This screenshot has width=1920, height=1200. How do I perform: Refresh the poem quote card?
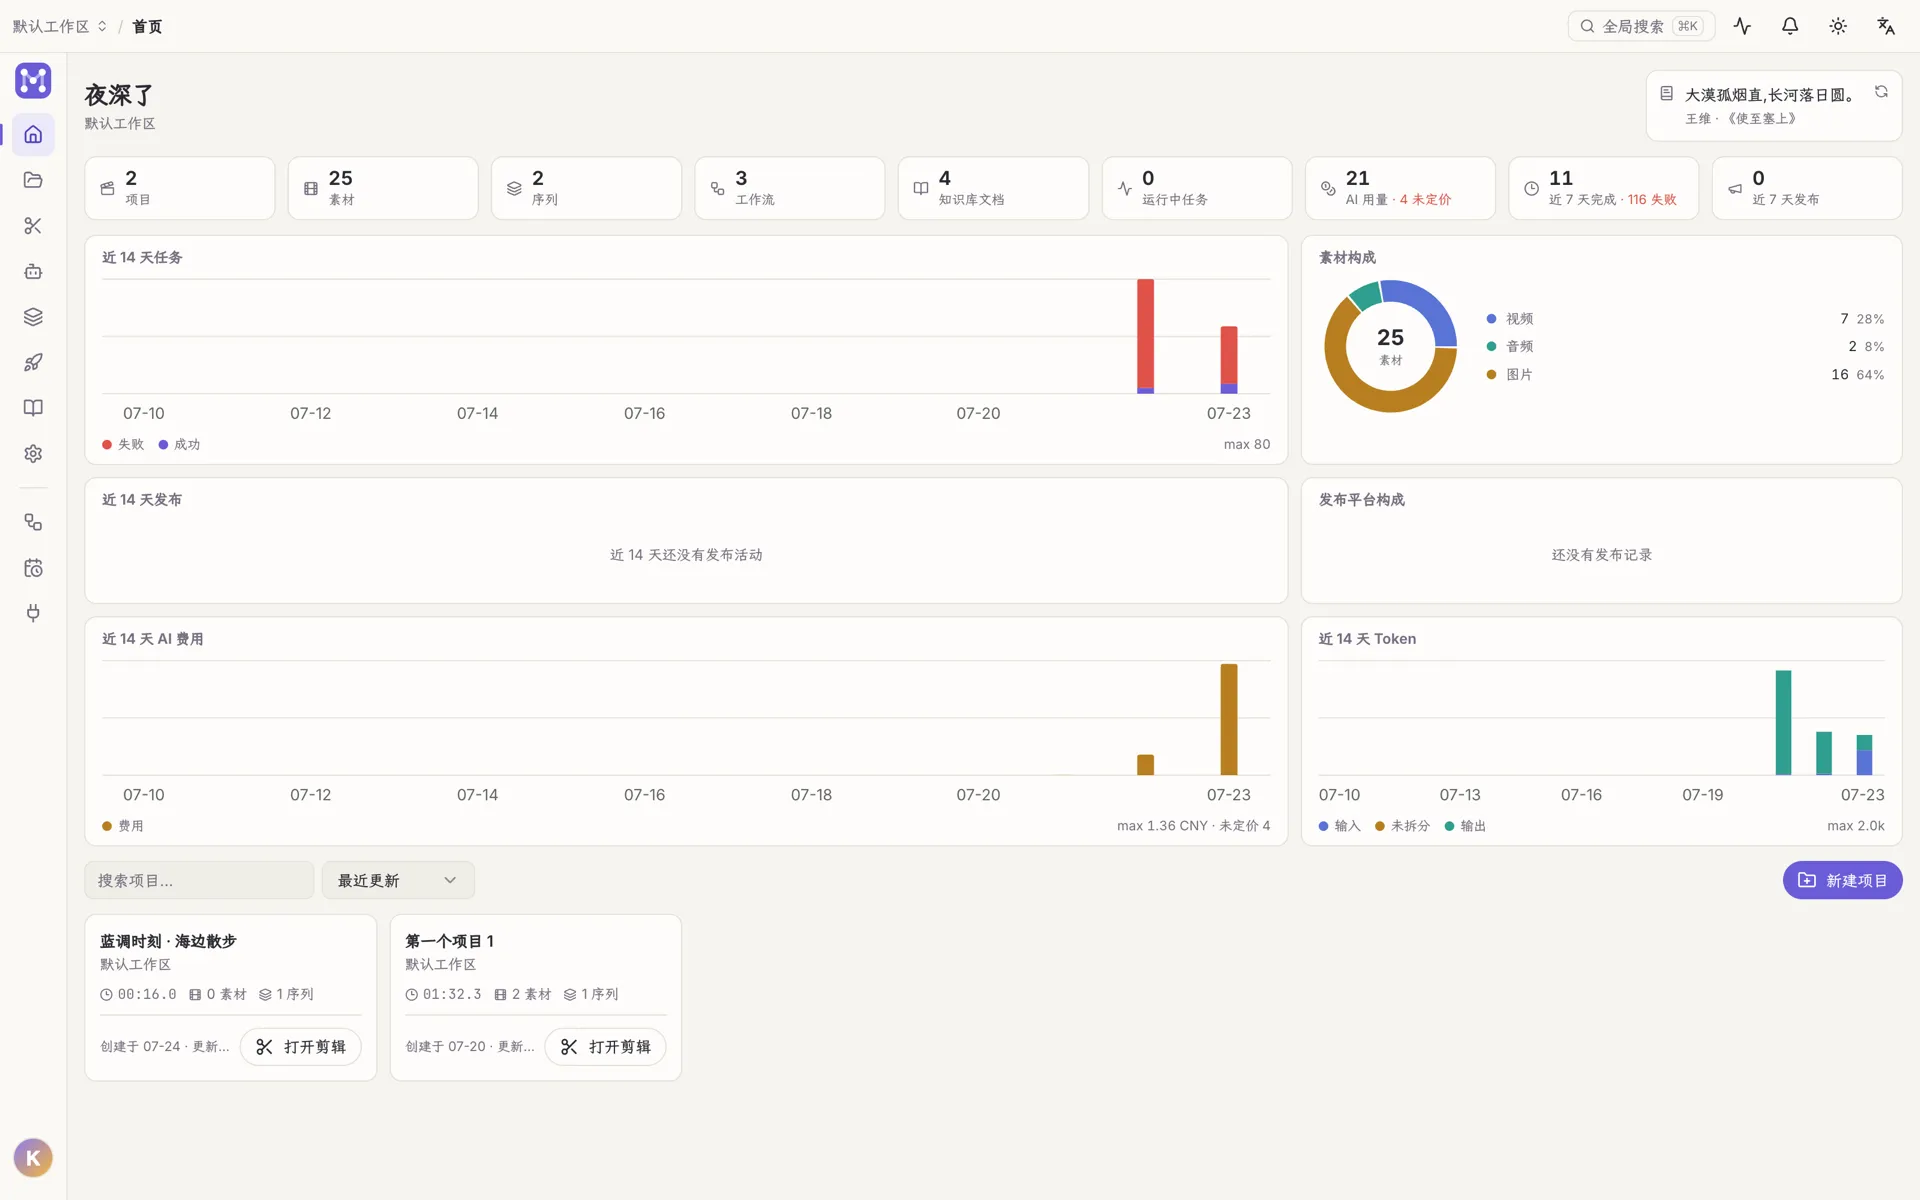pyautogui.click(x=1881, y=91)
